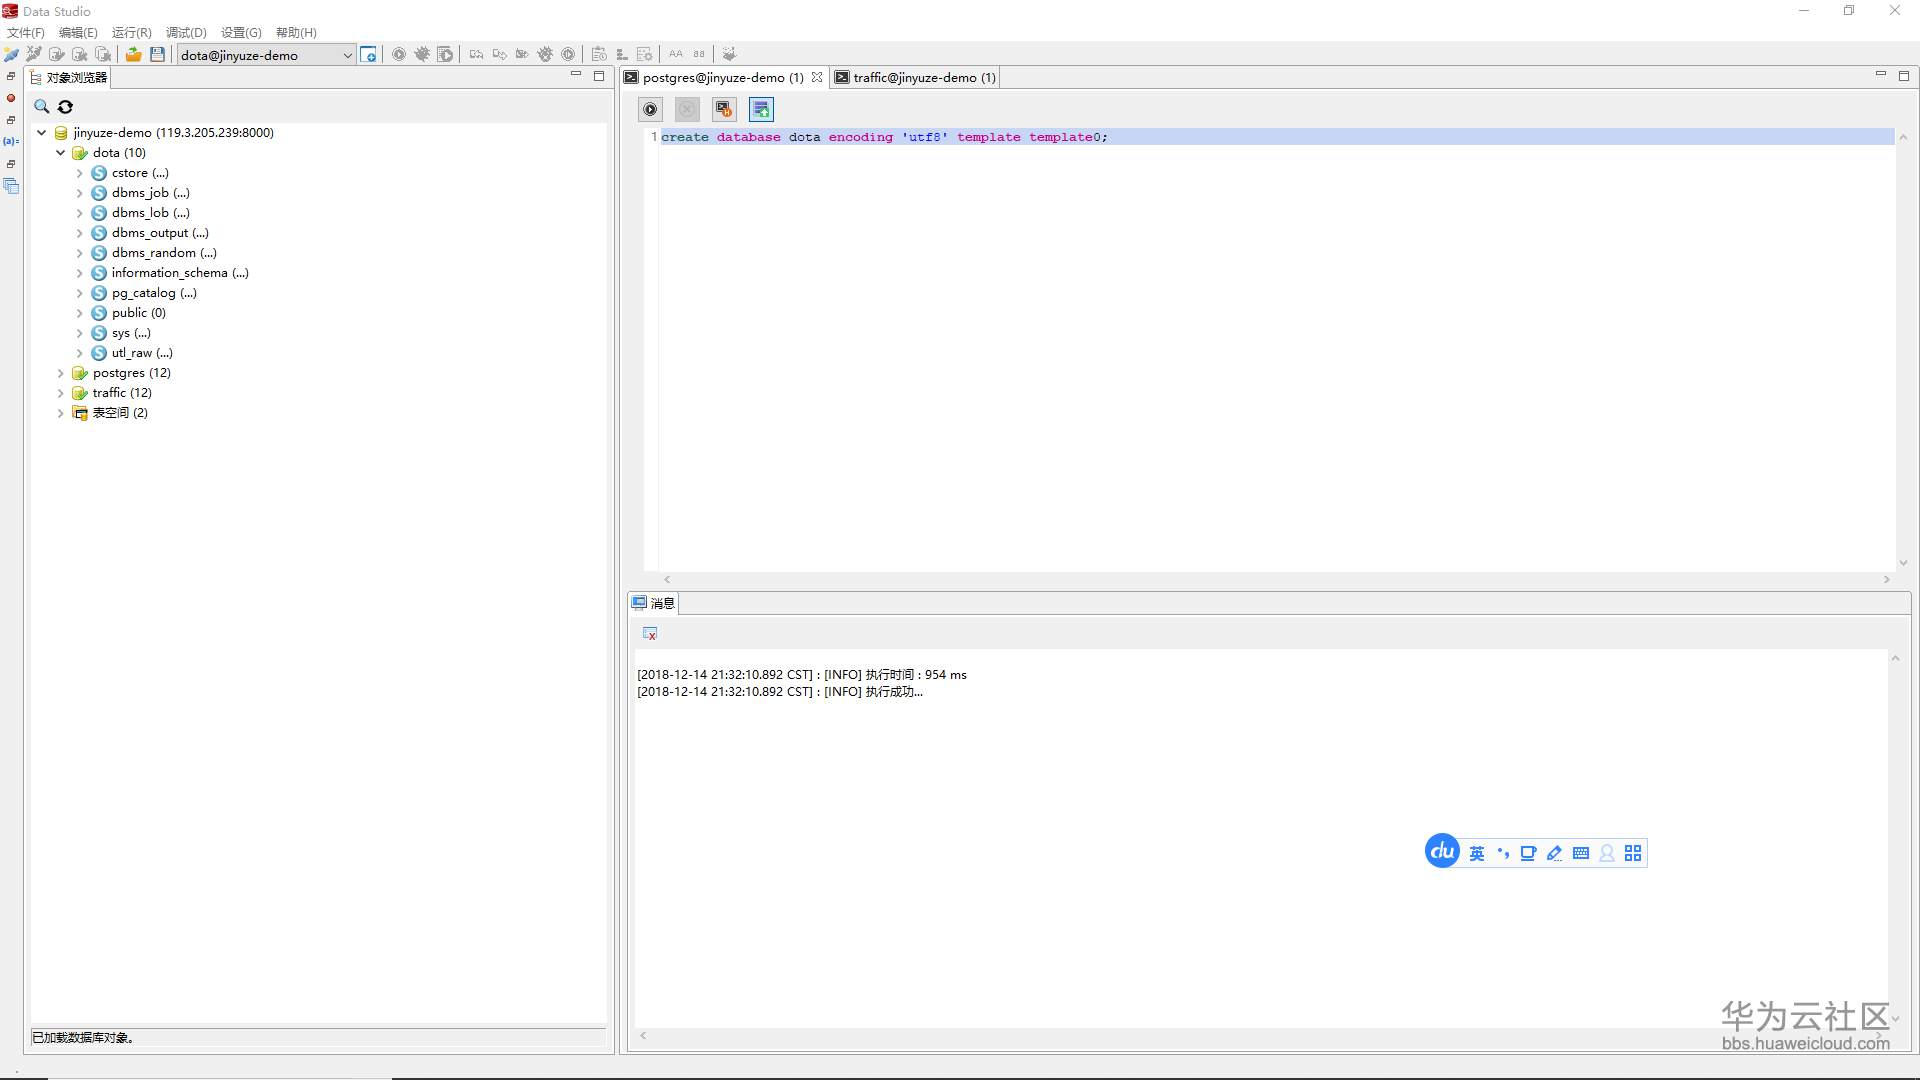
Task: Expand the postgres (12) database node
Action: point(61,373)
